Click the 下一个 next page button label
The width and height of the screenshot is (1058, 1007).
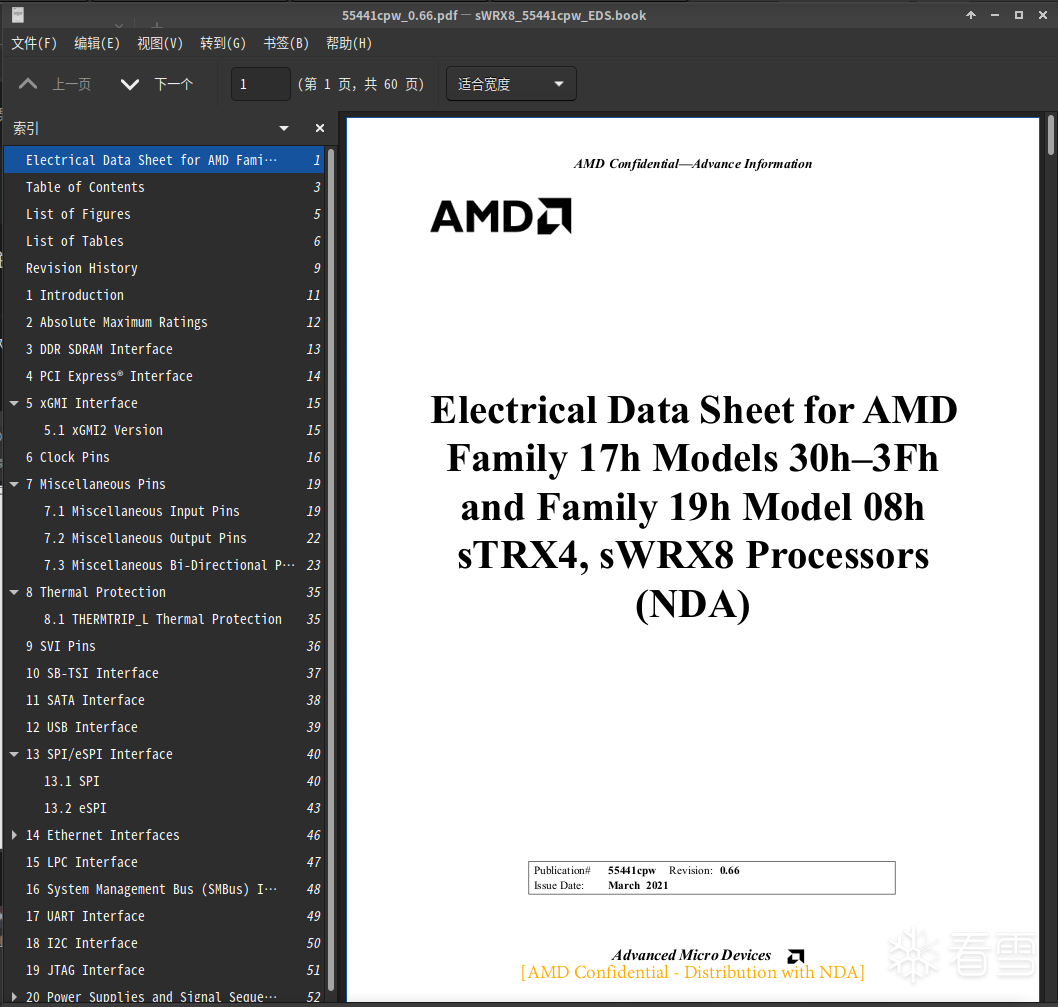point(173,84)
